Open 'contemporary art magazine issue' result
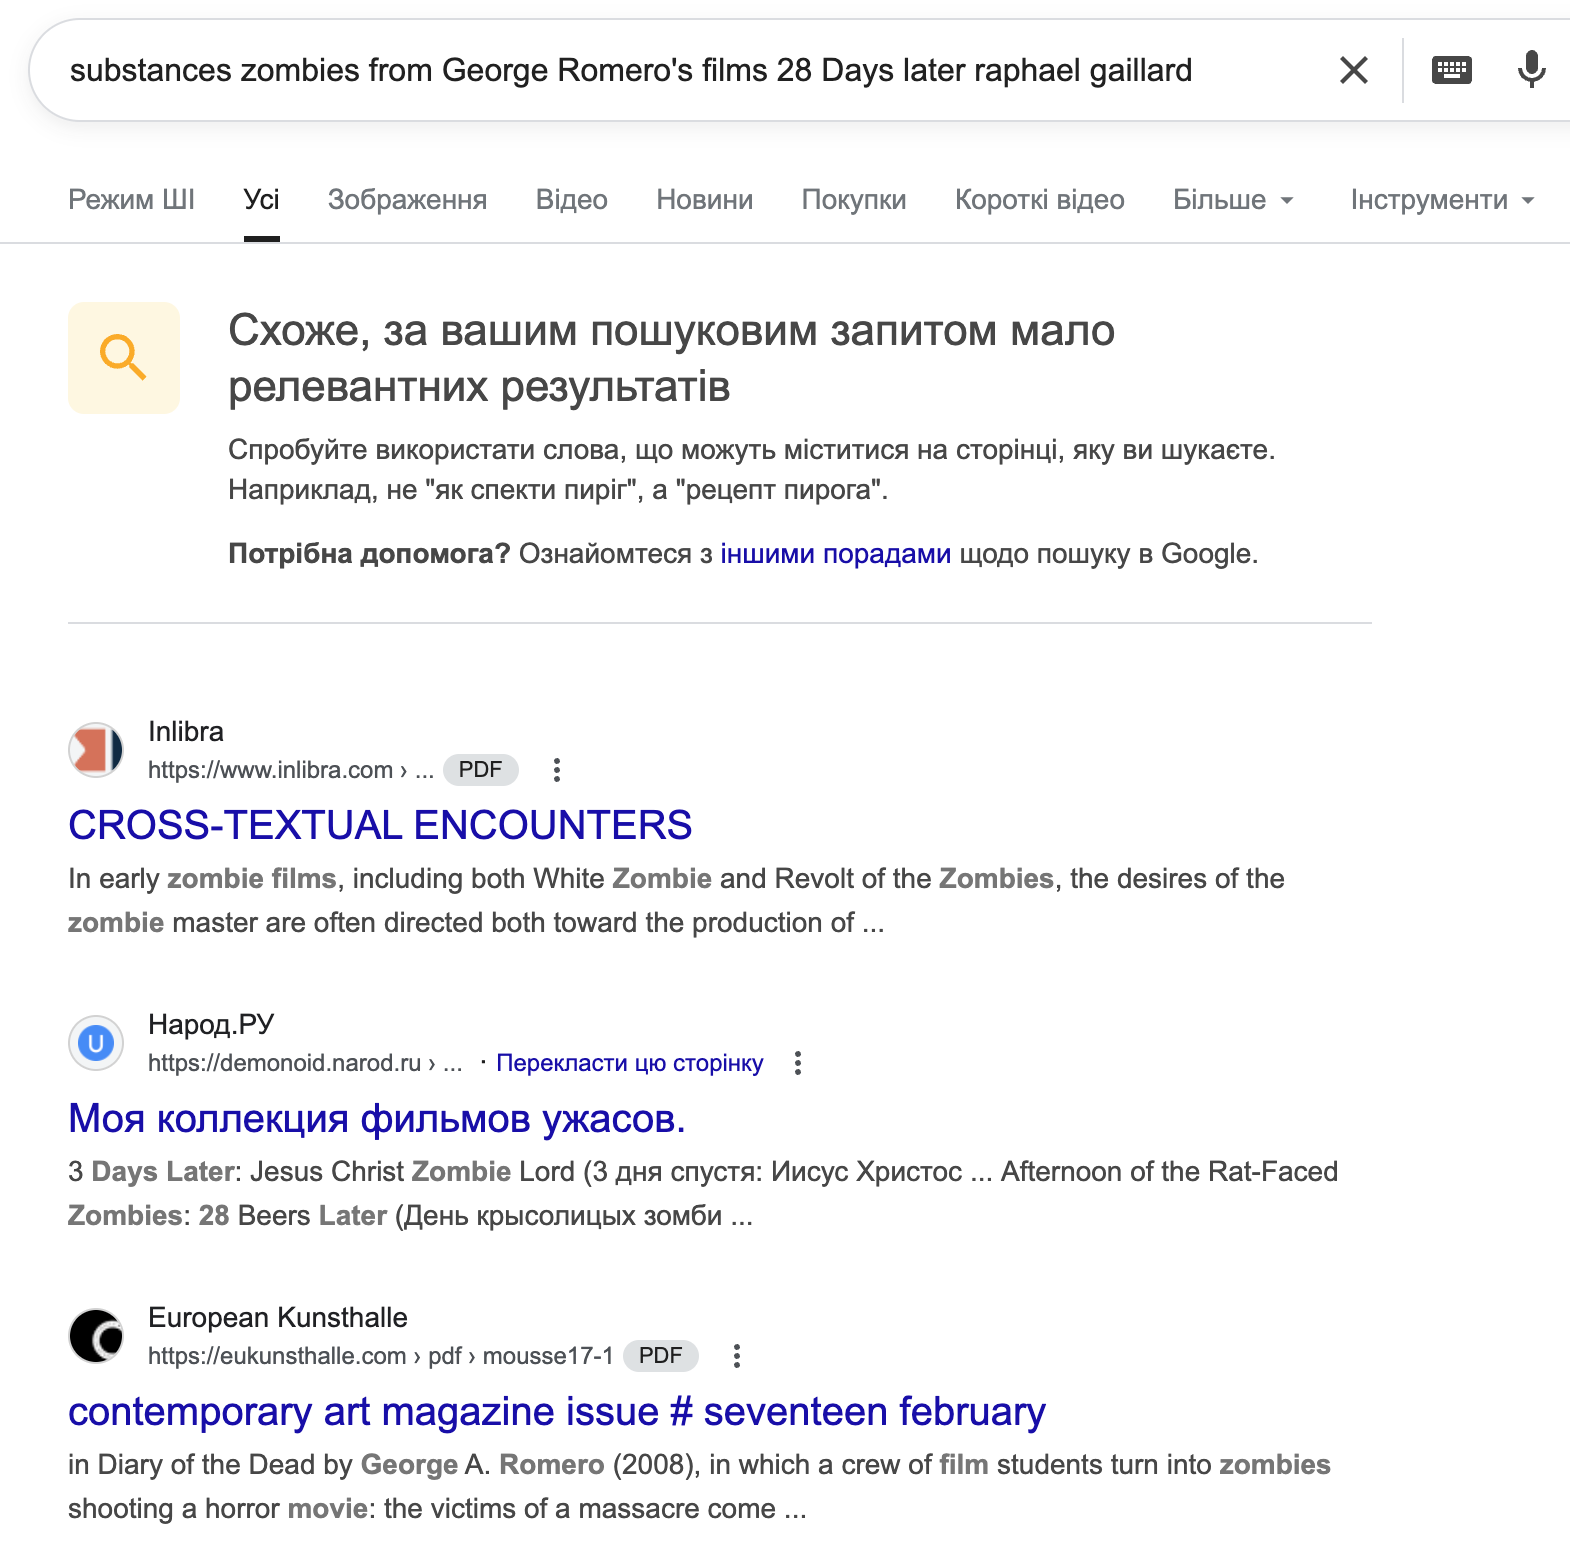Viewport: 1570px width, 1542px height. point(556,1411)
